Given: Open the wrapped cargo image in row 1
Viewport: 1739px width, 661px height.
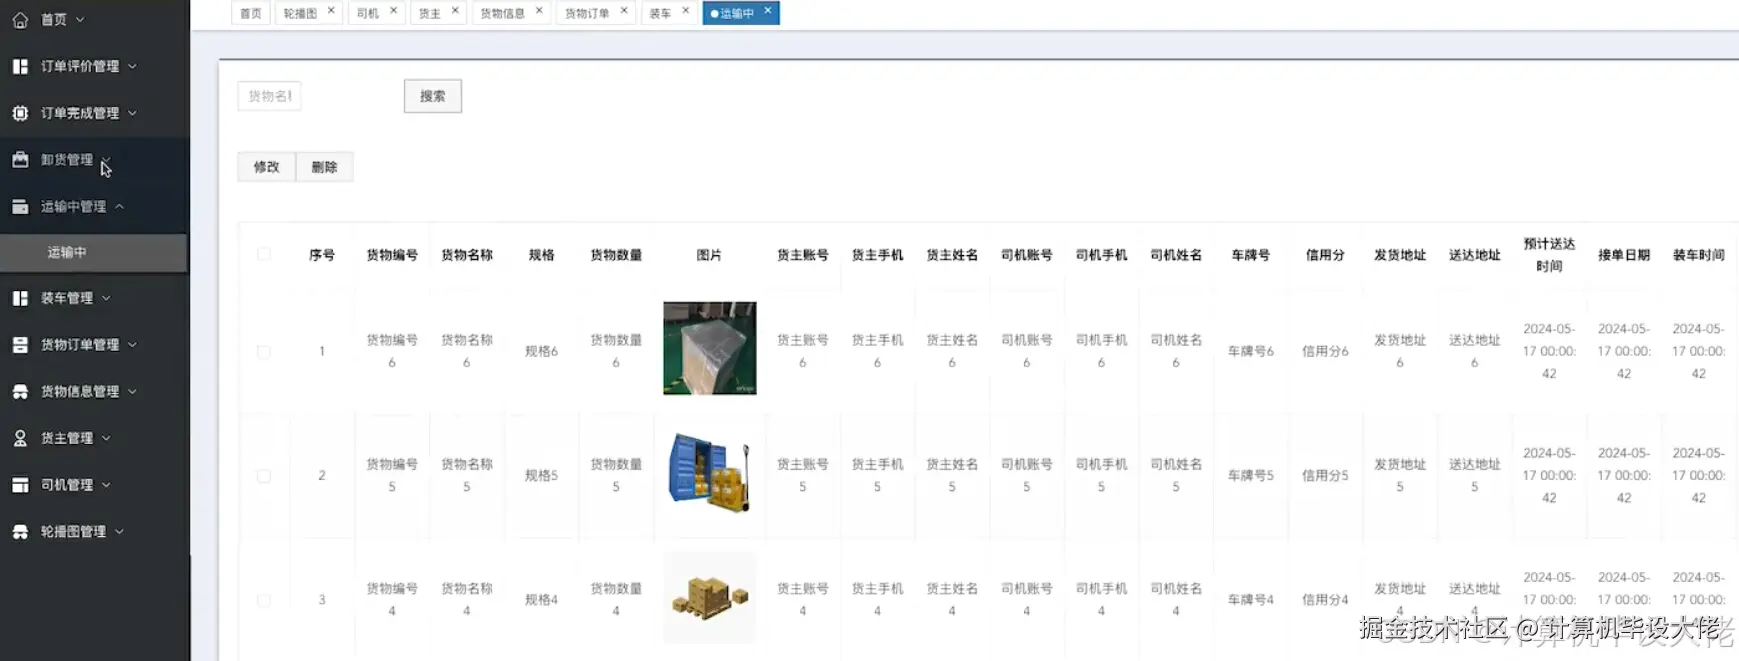Looking at the screenshot, I should coord(710,348).
